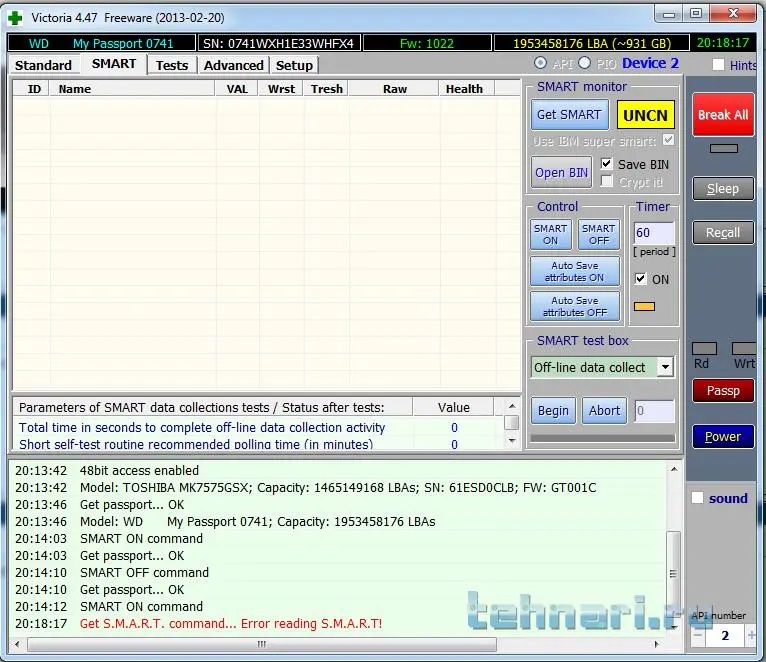
Task: Expand the Off-line data collect dropdown
Action: click(x=665, y=367)
